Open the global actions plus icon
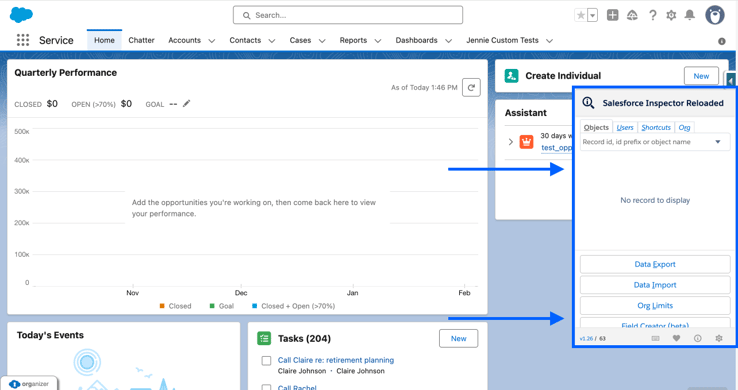 (x=612, y=15)
